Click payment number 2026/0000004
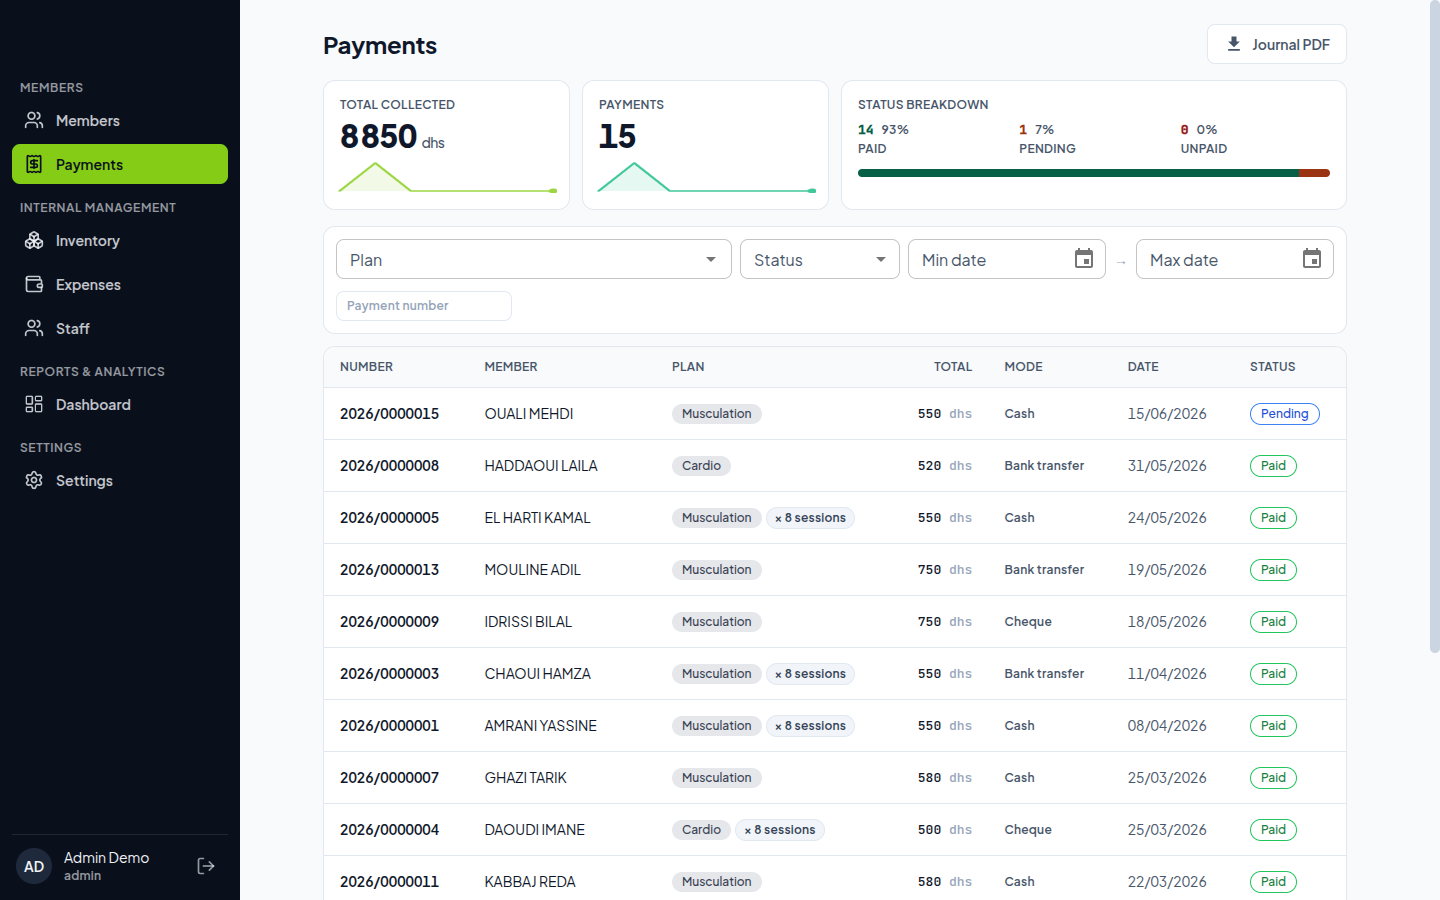 (x=389, y=830)
